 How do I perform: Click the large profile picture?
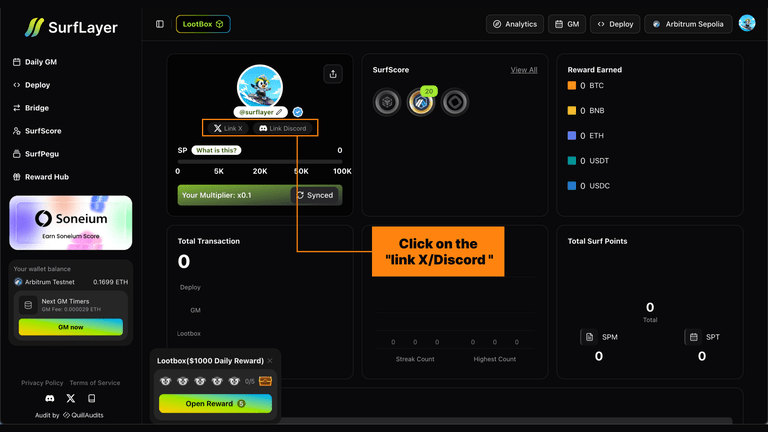pyautogui.click(x=260, y=87)
